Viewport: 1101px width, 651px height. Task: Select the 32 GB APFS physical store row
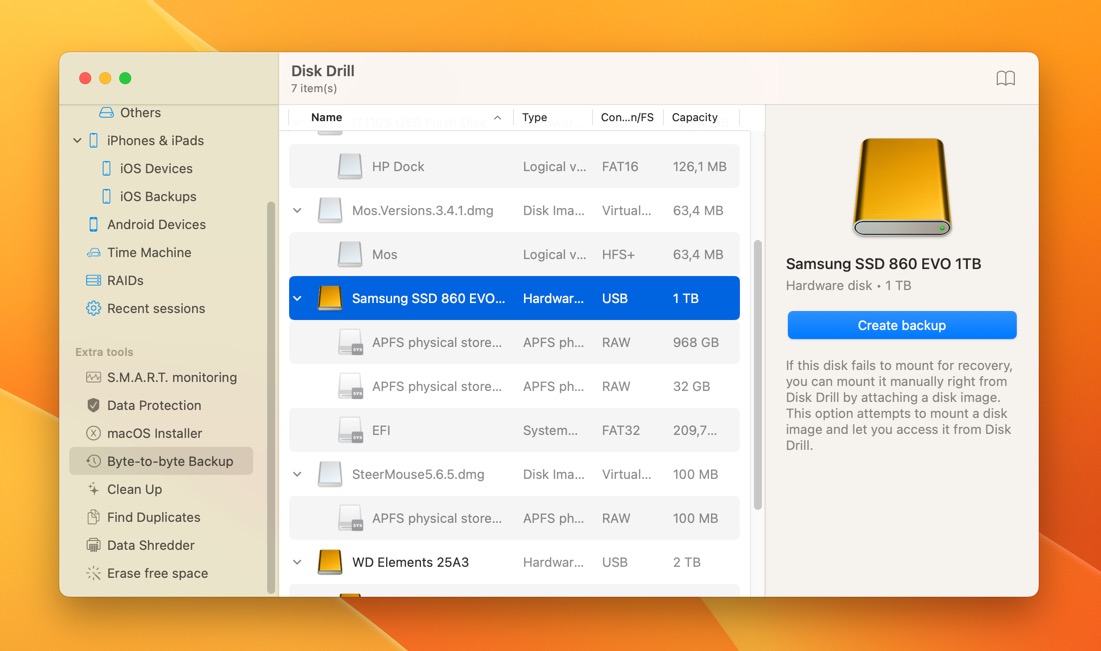tap(514, 386)
